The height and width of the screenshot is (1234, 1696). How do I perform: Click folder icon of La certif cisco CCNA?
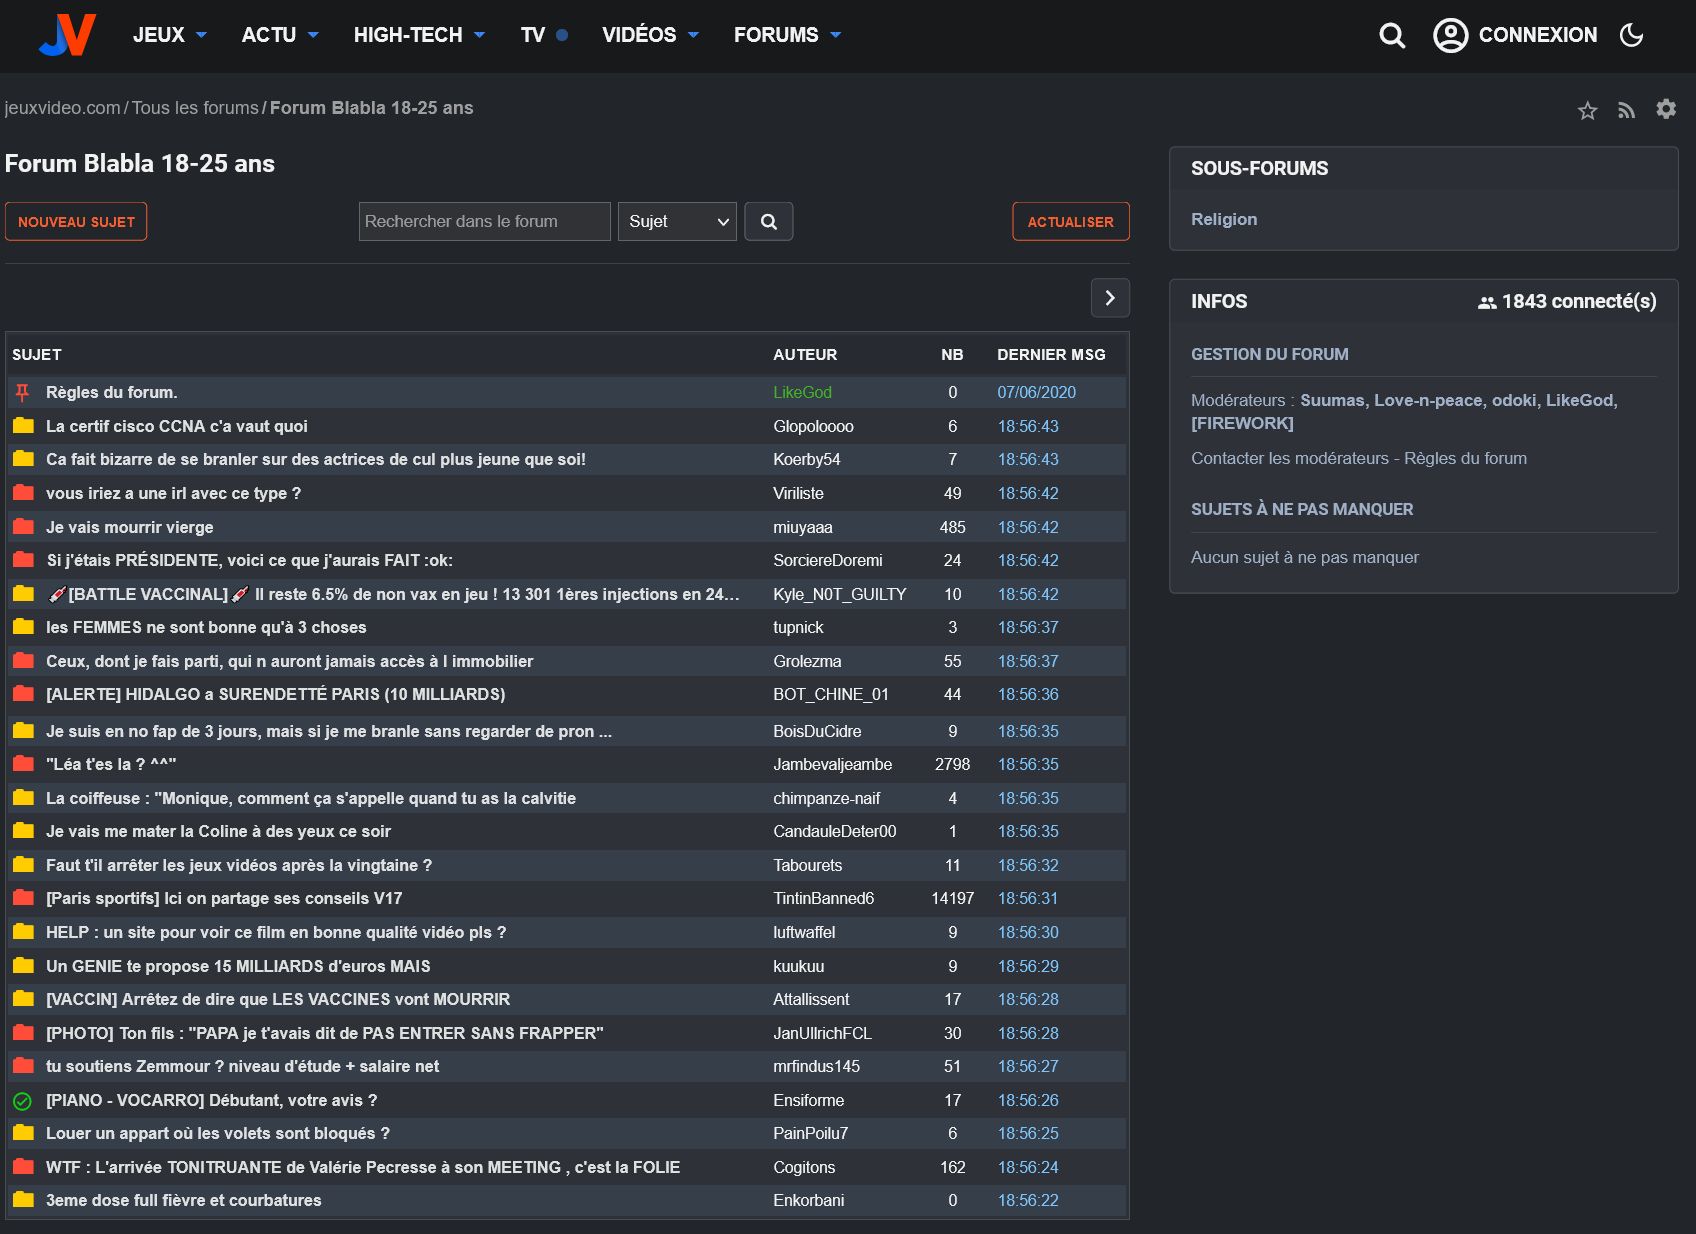[23, 426]
